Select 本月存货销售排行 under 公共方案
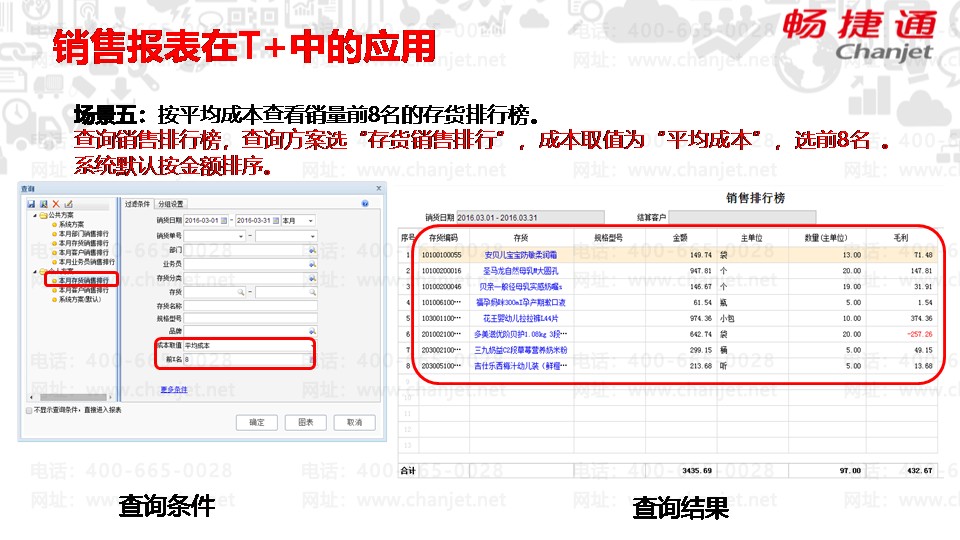The width and height of the screenshot is (960, 540). (83, 243)
